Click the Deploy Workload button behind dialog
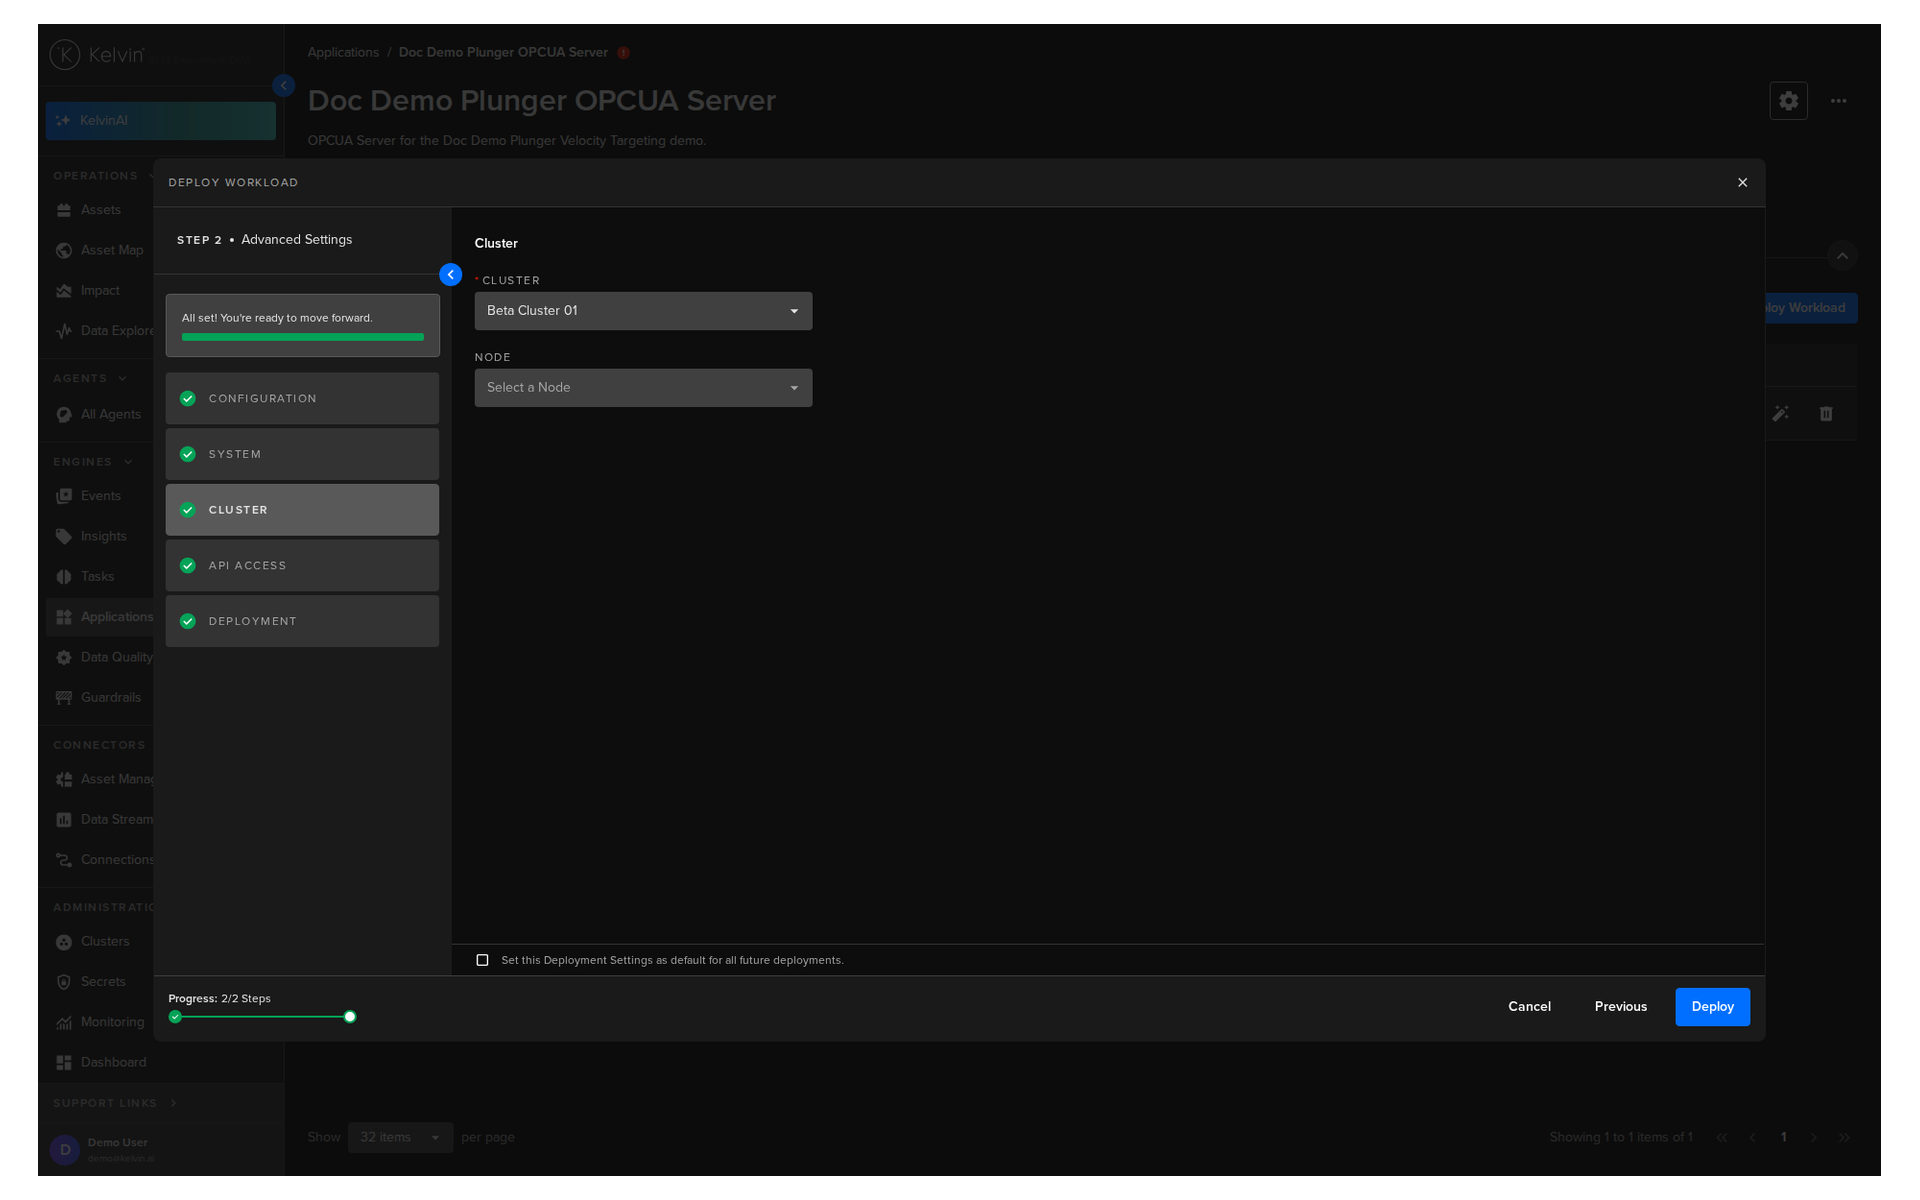Screen dimensions: 1920x1200 coord(1811,308)
